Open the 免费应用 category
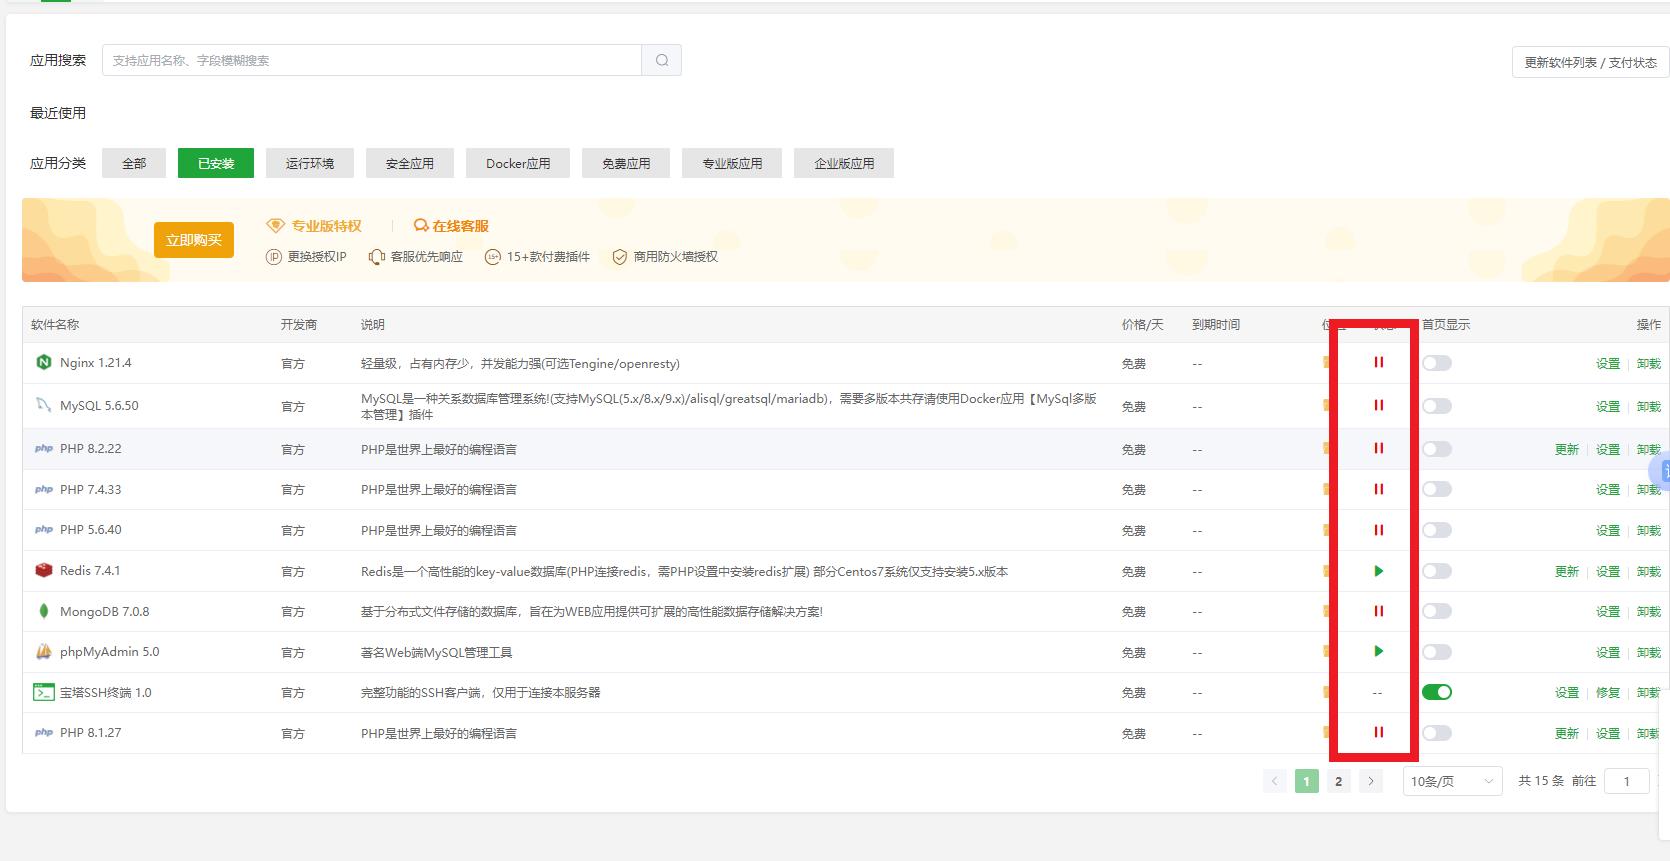 [626, 163]
